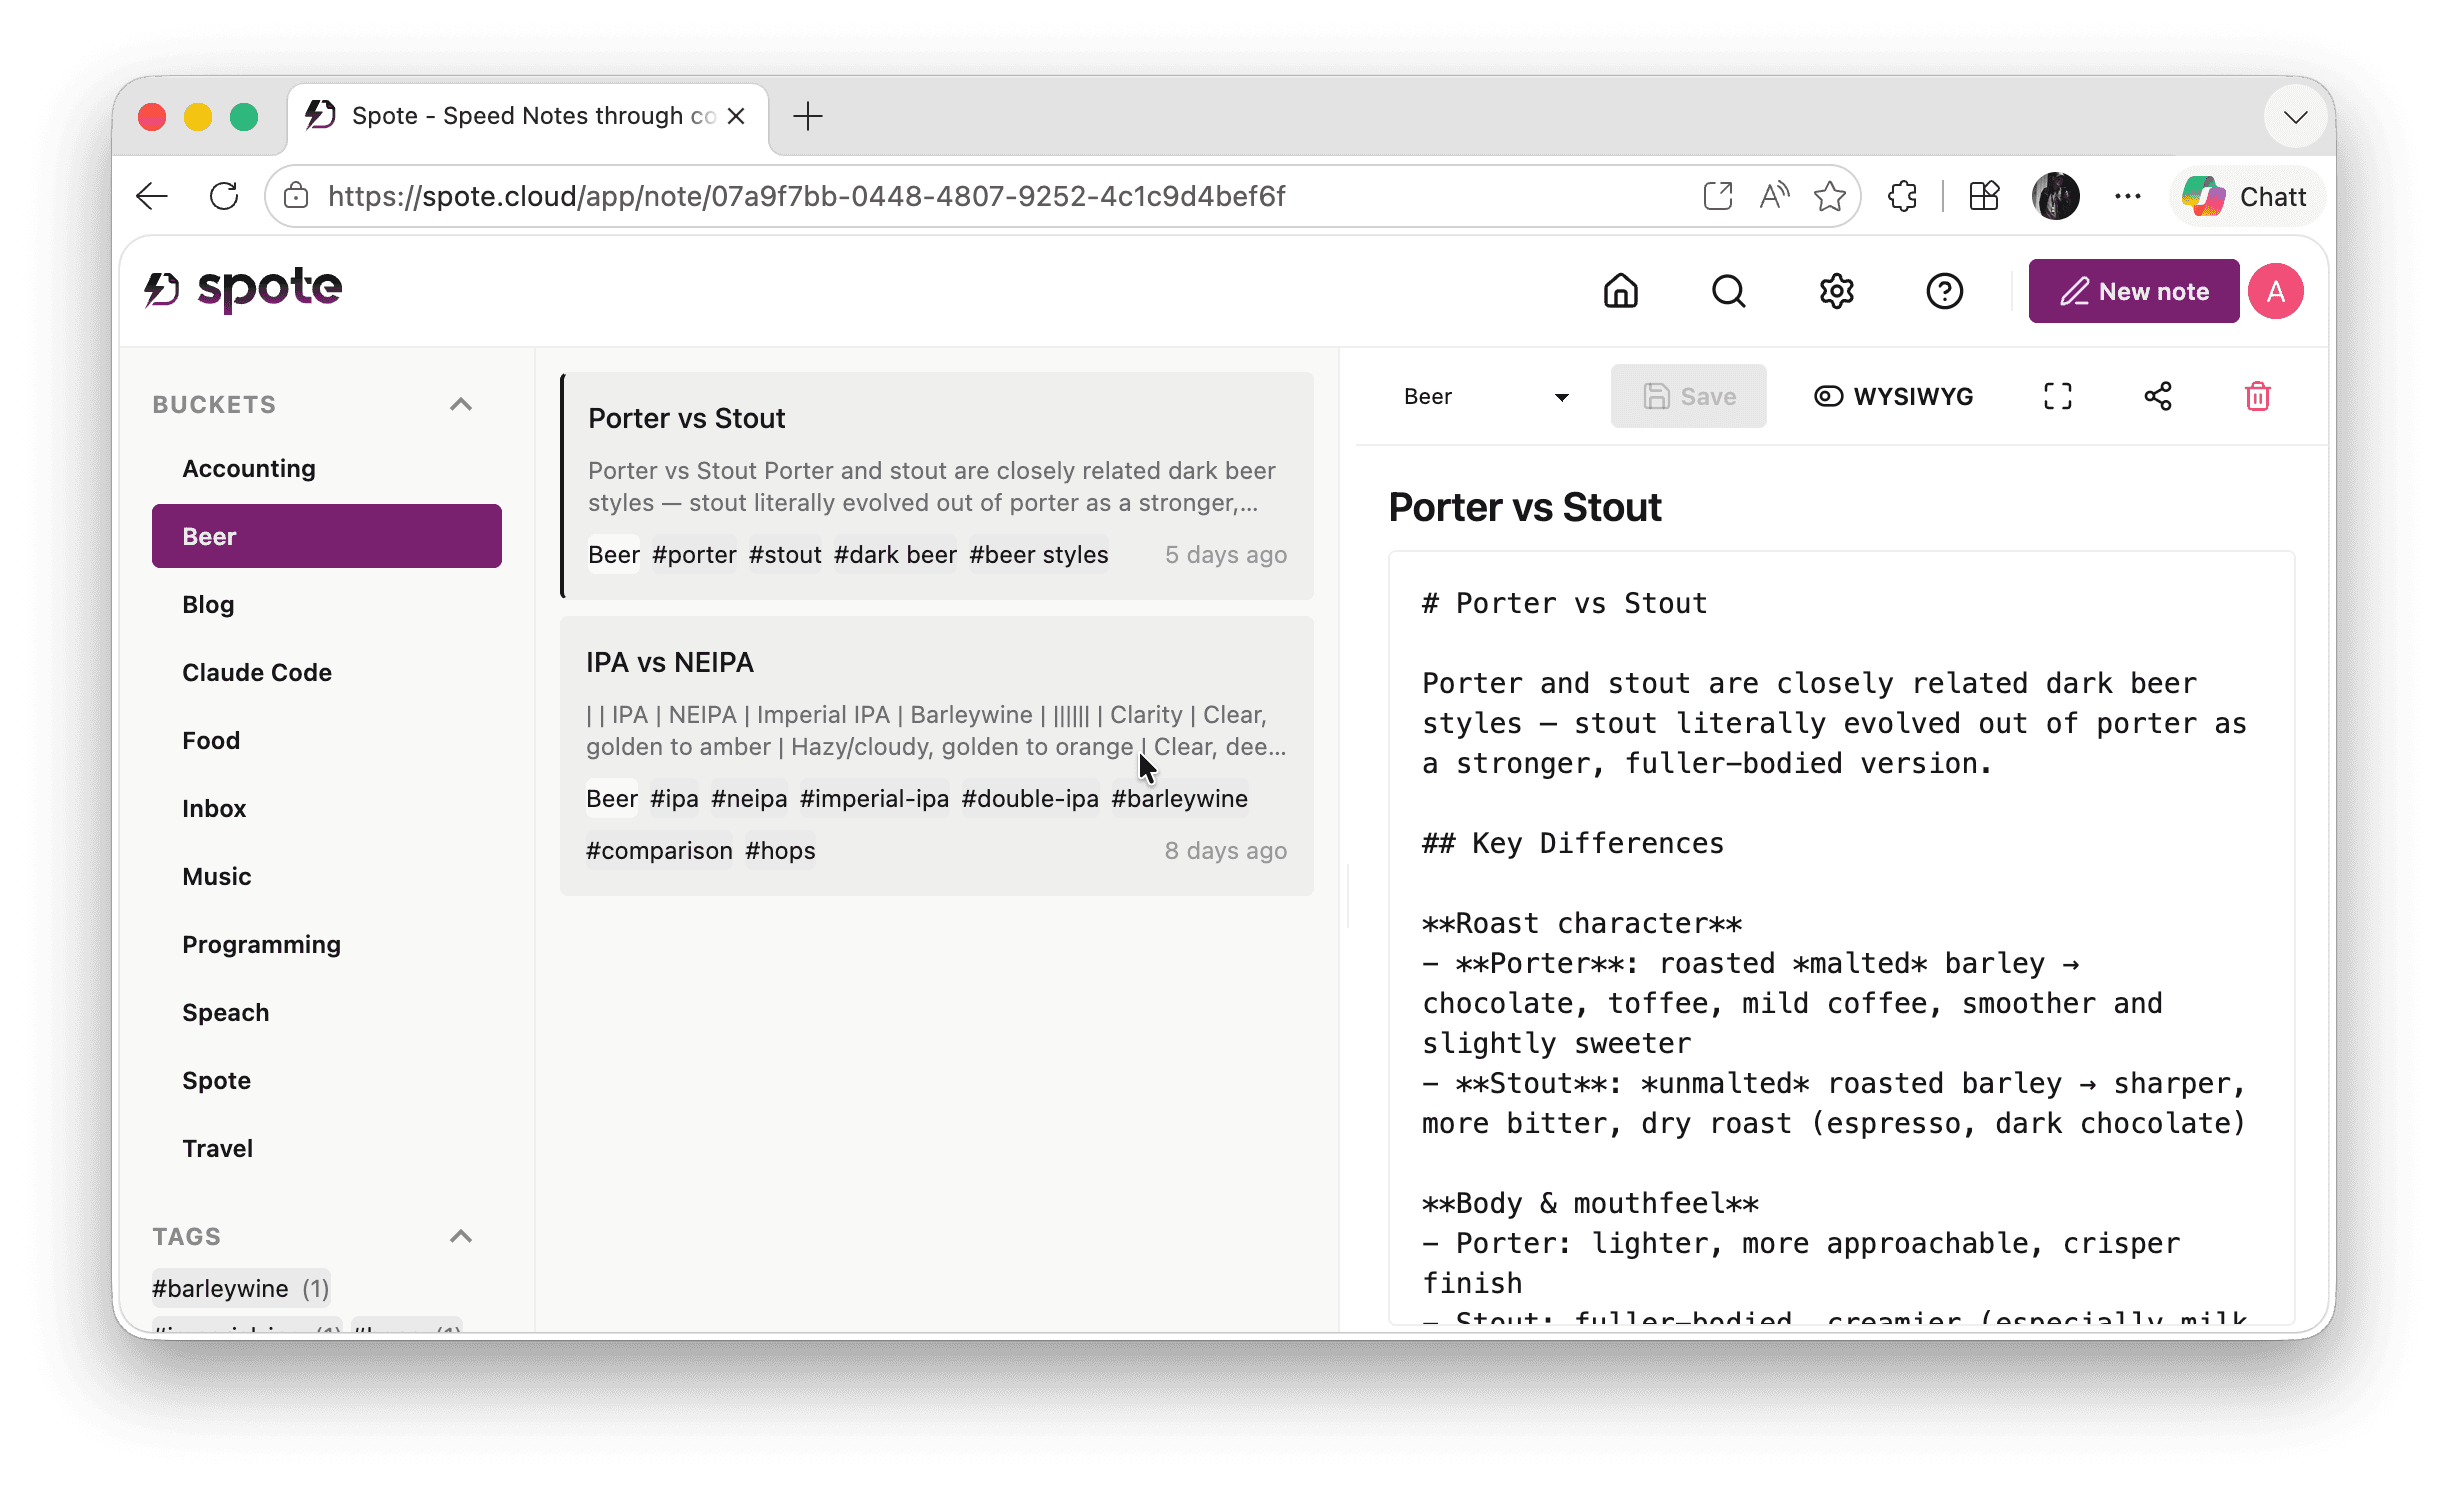Open the Beer bucket dropdown in the editor
The height and width of the screenshot is (1488, 2448).
click(1486, 396)
